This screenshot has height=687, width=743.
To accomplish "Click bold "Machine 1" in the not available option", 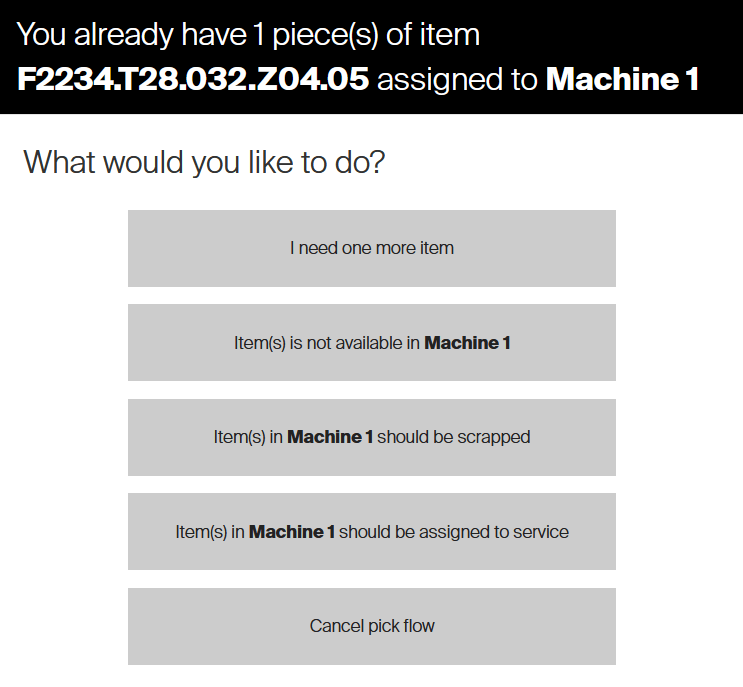I will [468, 343].
